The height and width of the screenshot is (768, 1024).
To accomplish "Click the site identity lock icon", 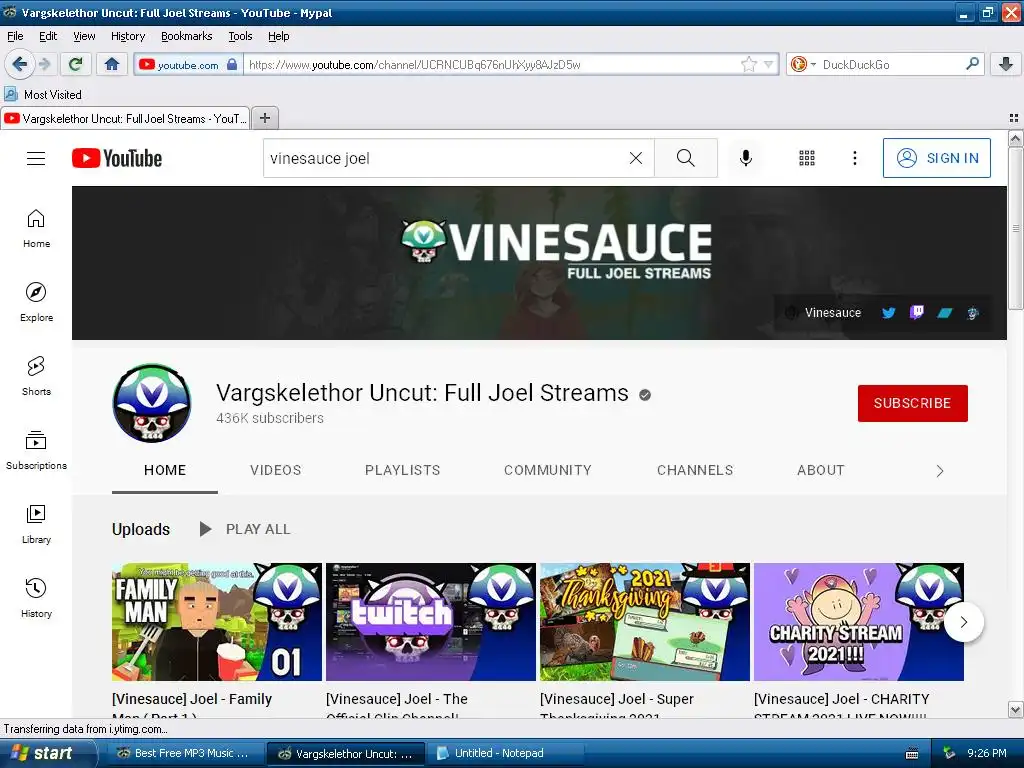I will pos(232,64).
